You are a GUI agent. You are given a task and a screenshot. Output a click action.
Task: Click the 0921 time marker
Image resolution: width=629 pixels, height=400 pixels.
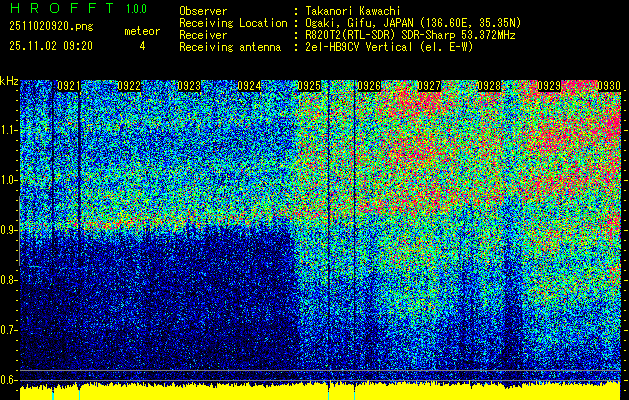pyautogui.click(x=68, y=86)
